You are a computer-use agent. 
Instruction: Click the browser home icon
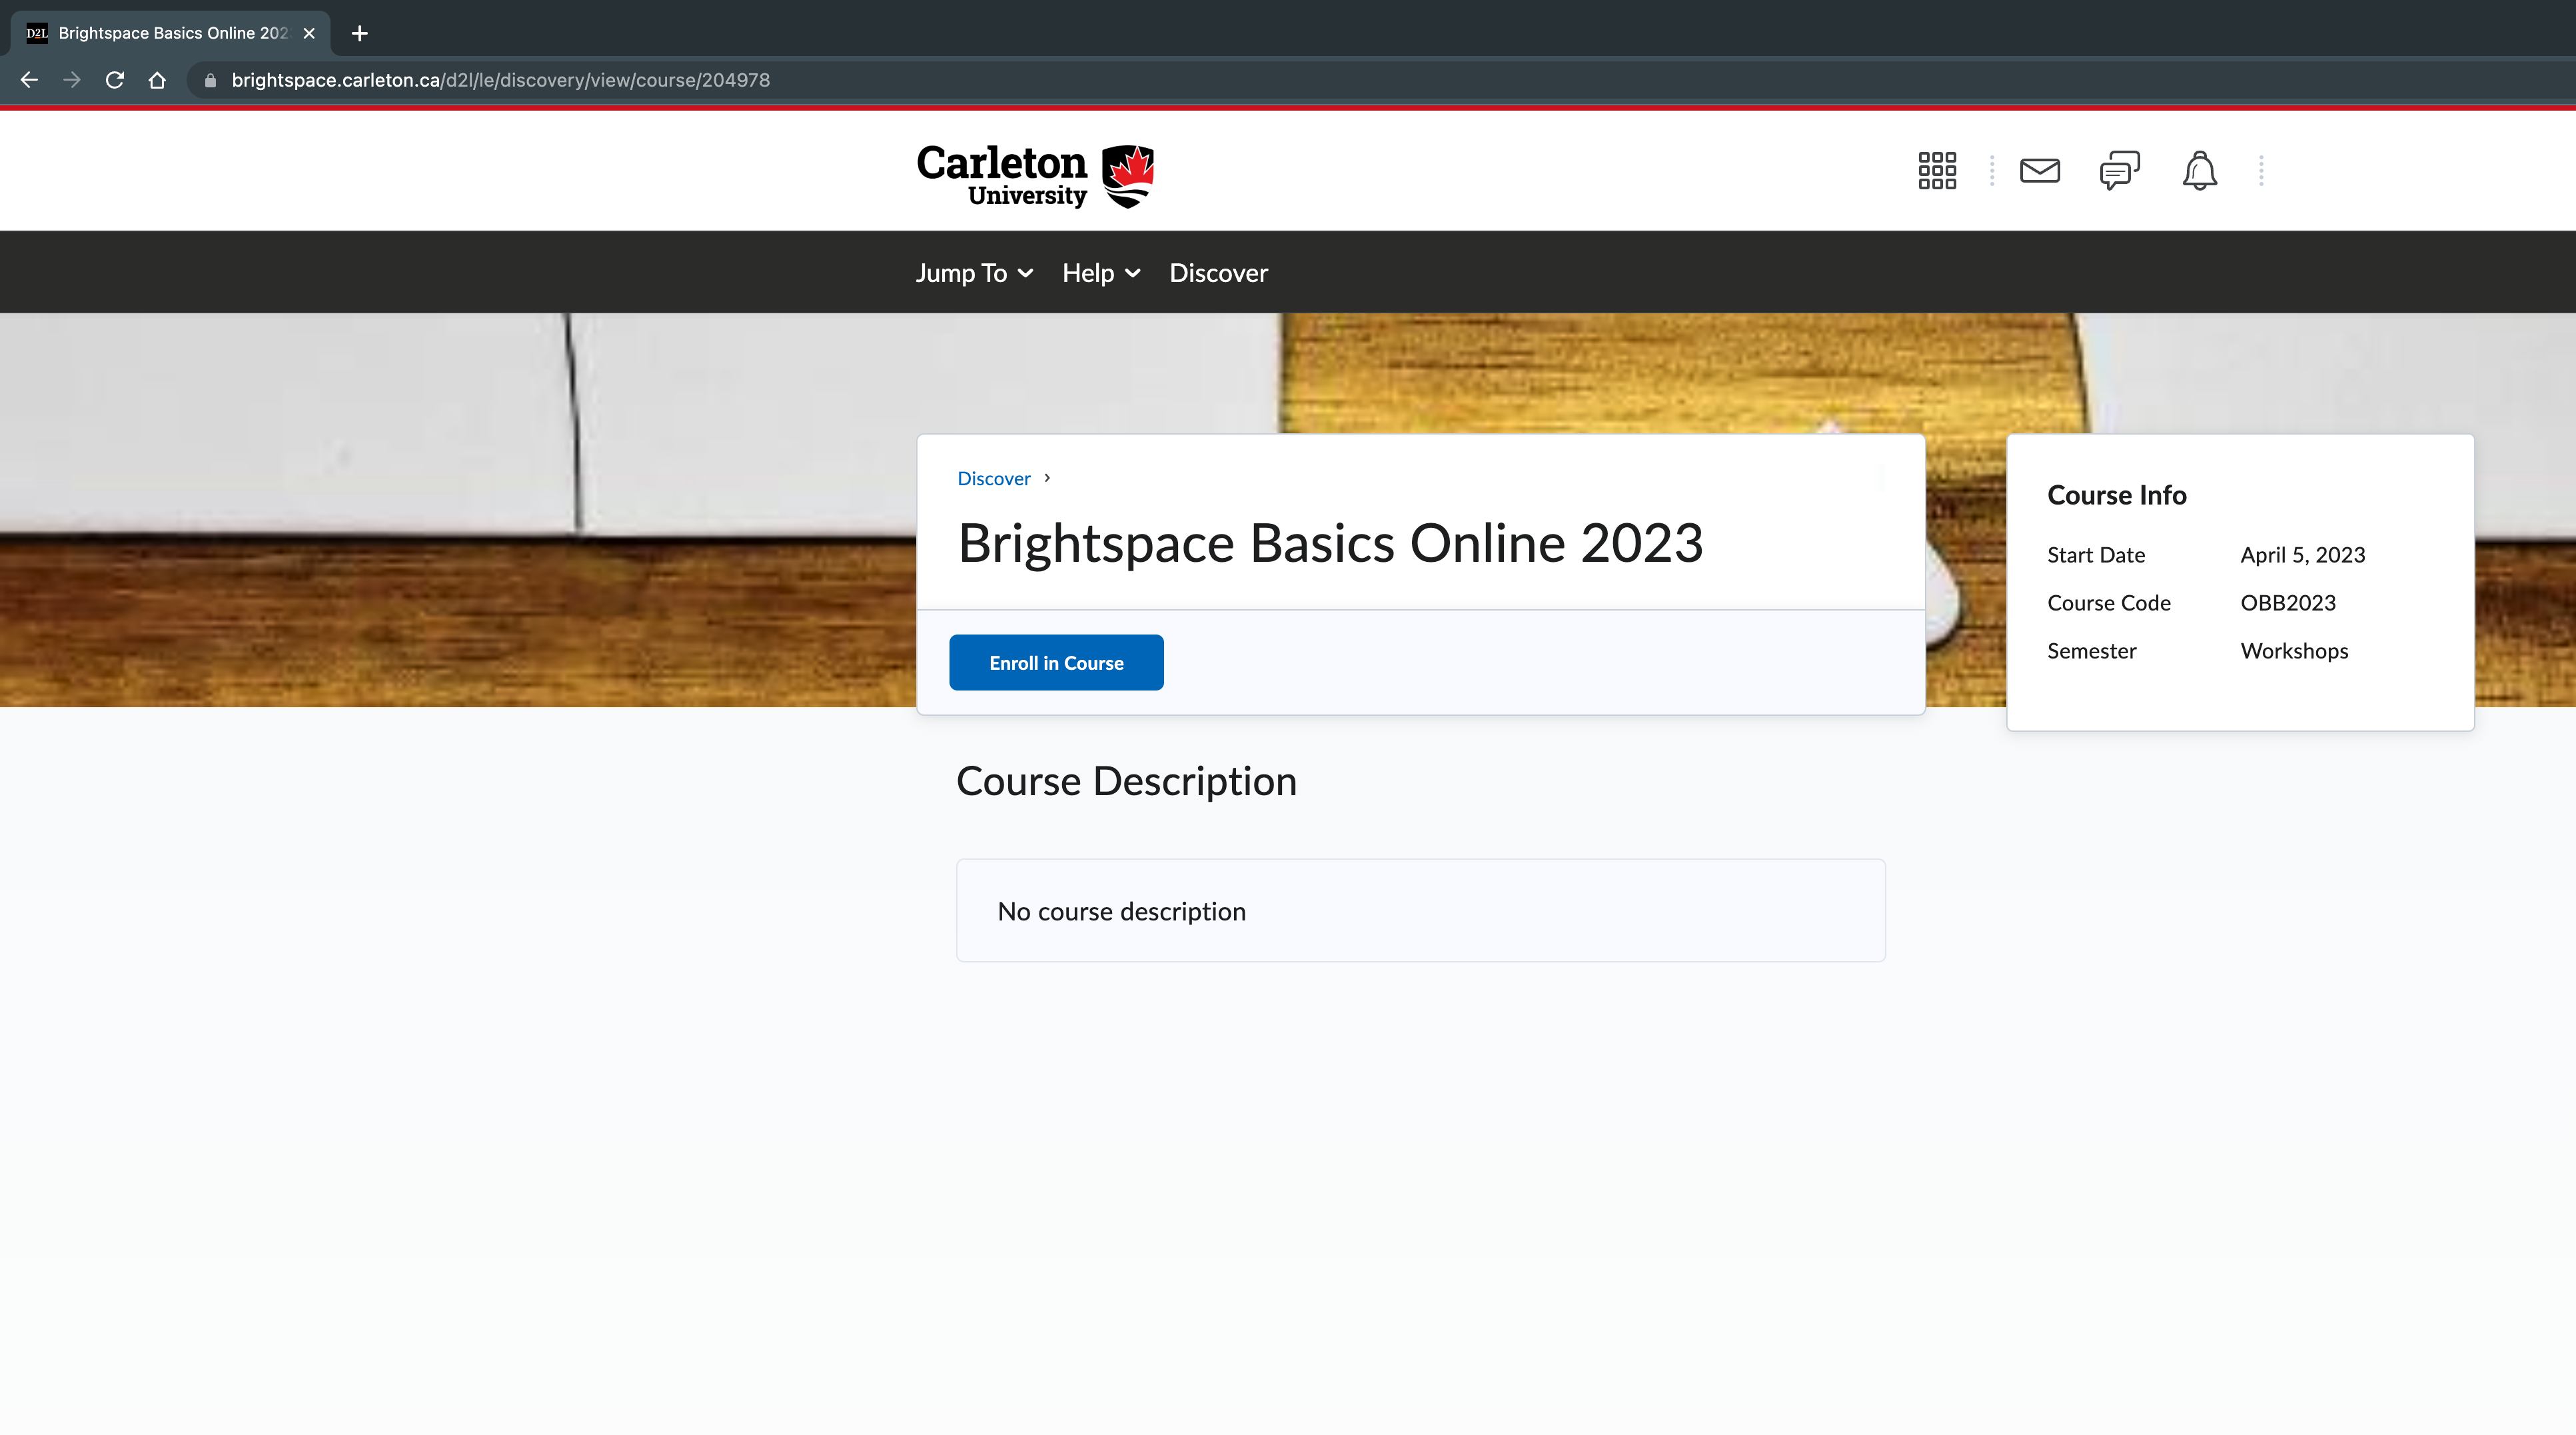tap(157, 80)
